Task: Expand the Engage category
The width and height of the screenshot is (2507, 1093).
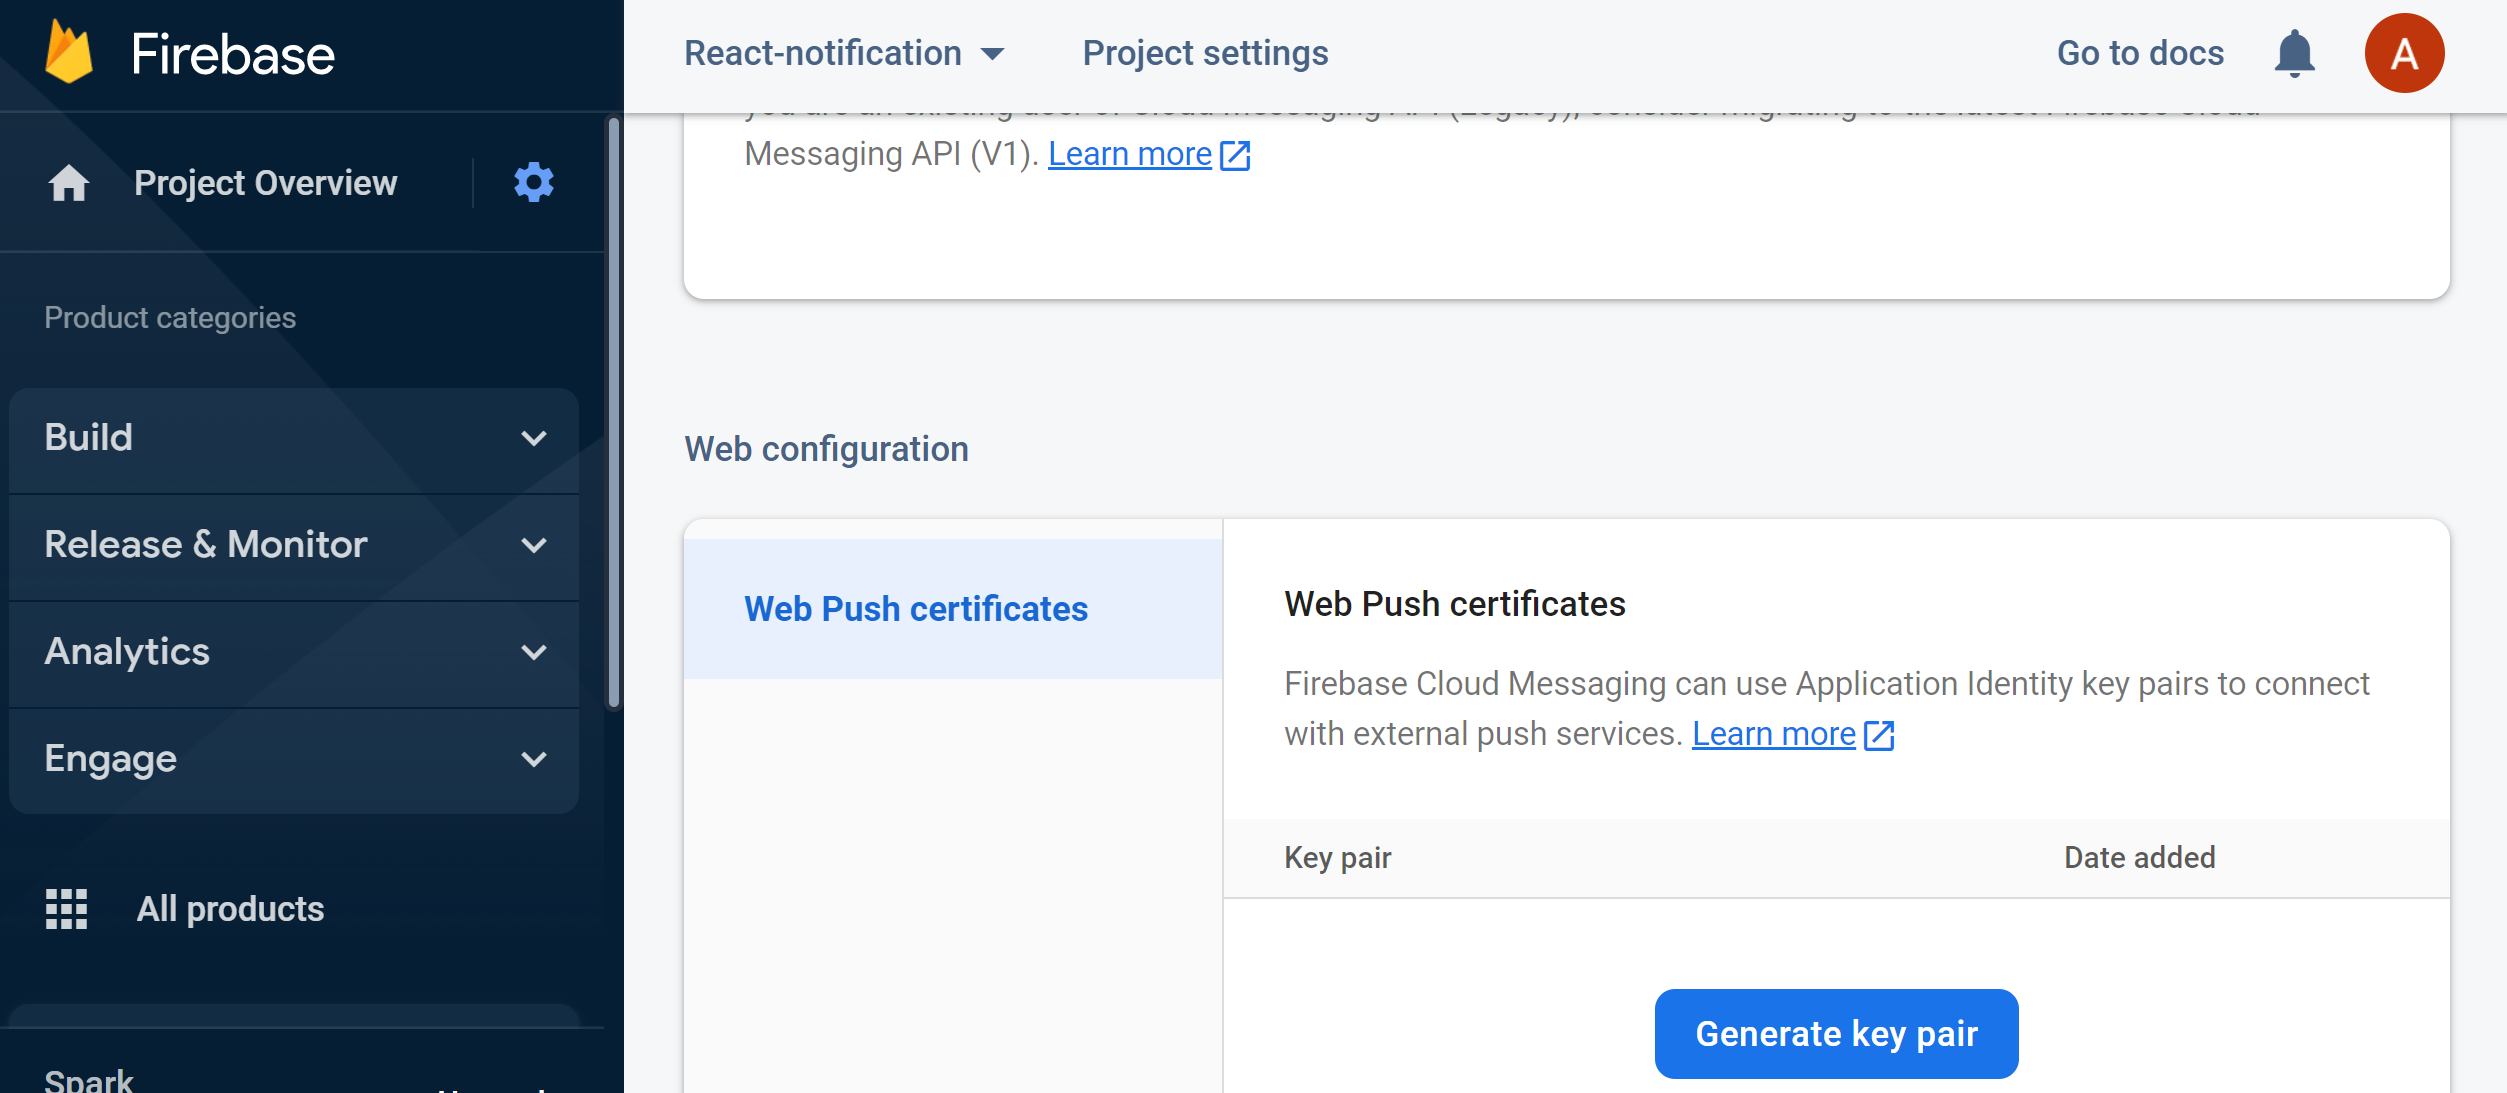Action: [294, 759]
